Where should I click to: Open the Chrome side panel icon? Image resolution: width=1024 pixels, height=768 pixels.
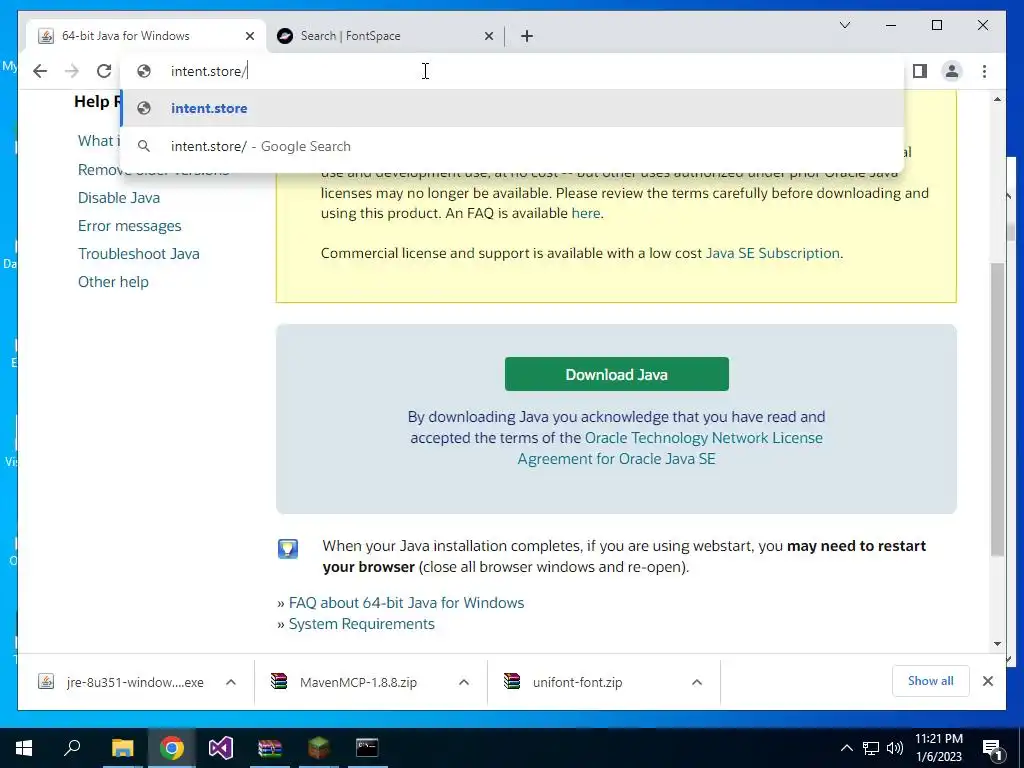(920, 71)
